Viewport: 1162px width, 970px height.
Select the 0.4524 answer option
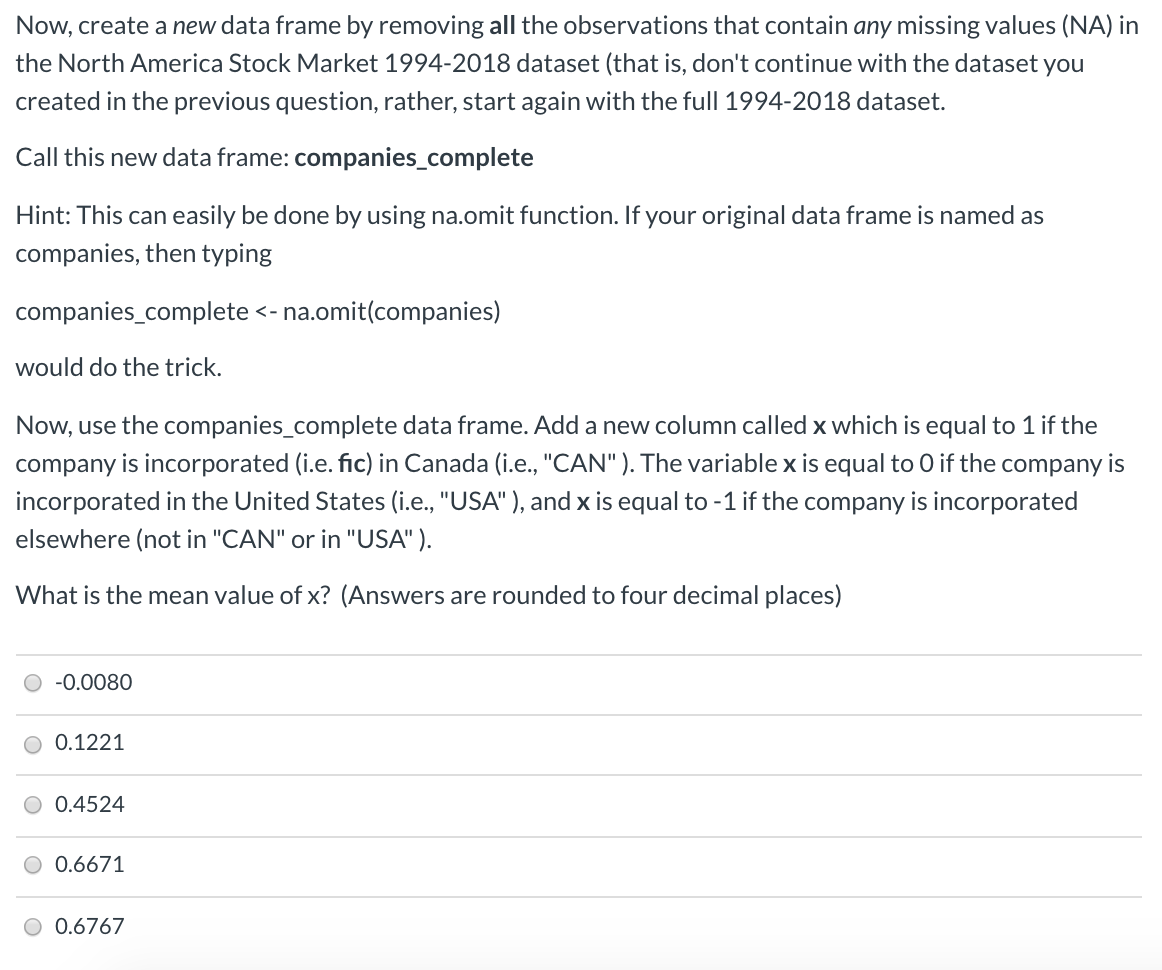coord(33,805)
